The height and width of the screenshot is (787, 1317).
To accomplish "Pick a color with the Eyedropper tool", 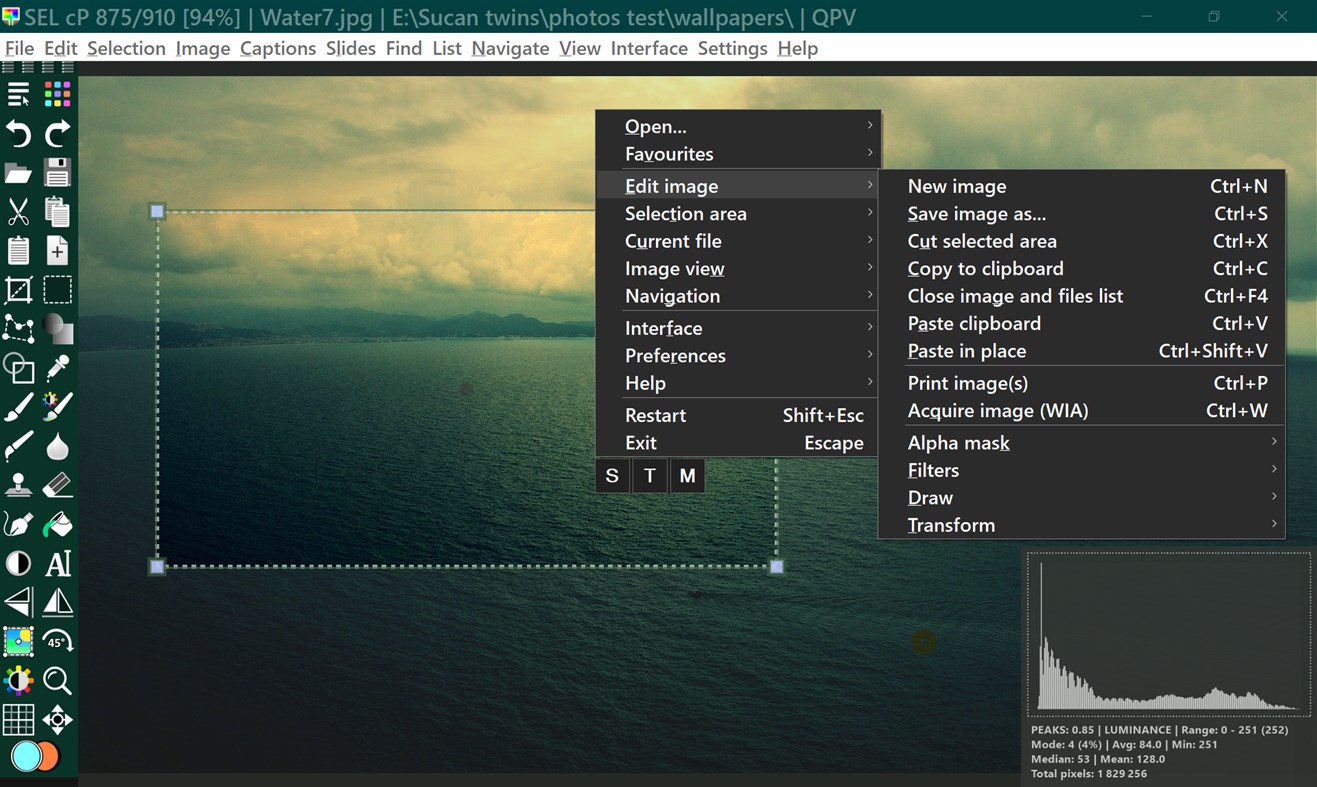I will pos(57,368).
